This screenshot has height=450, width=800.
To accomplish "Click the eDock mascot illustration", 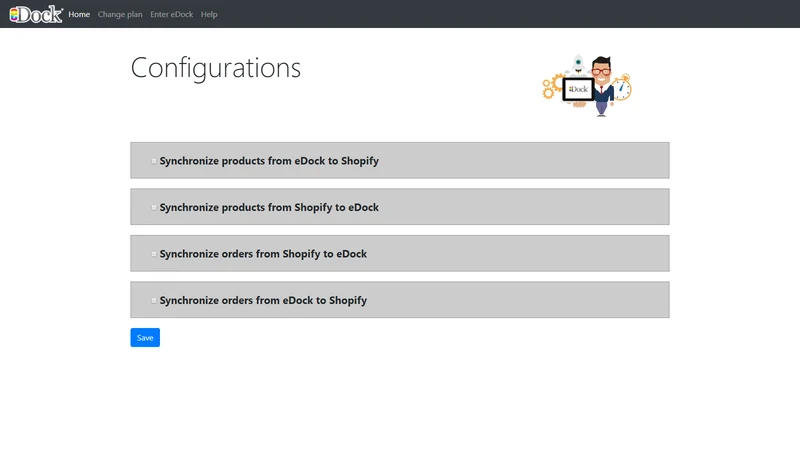I will coord(587,86).
